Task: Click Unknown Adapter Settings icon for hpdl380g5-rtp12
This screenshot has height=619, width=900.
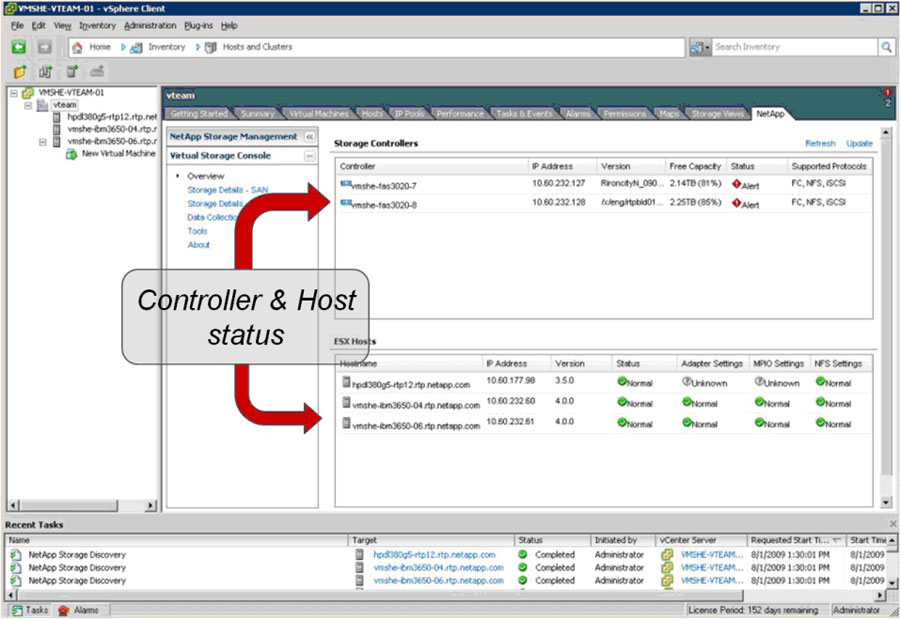Action: tap(686, 381)
